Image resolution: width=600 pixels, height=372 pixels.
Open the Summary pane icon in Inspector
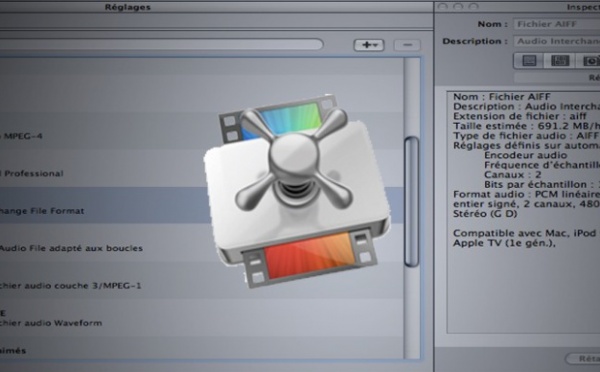coord(529,61)
